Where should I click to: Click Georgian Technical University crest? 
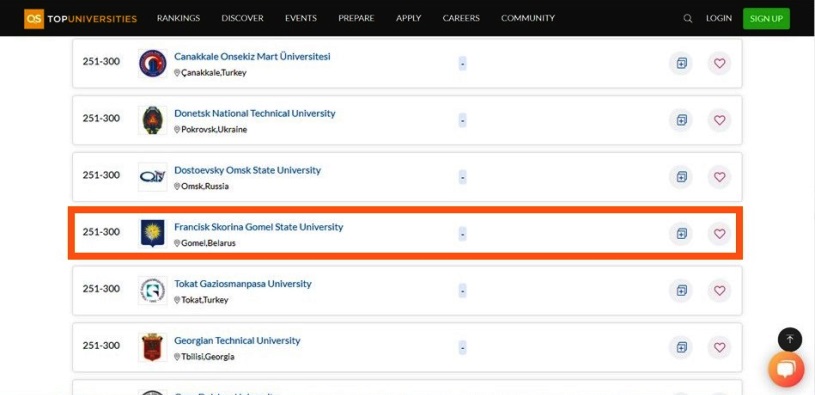(153, 347)
